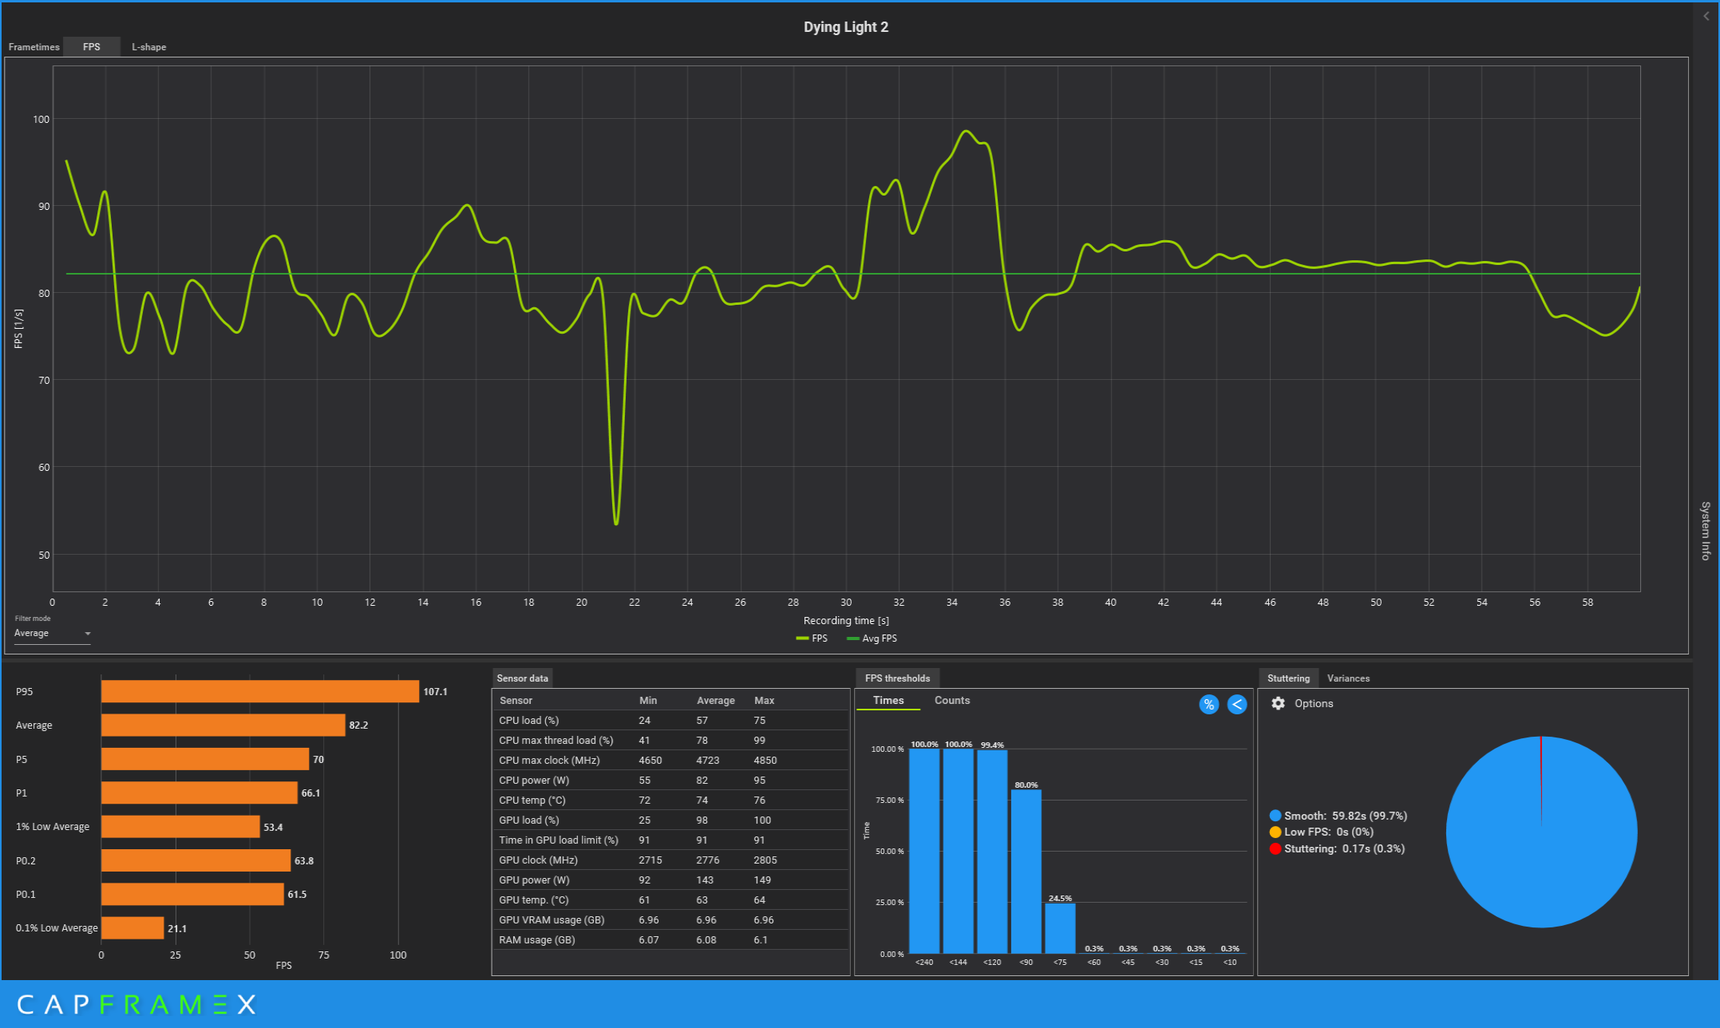The height and width of the screenshot is (1028, 1720).
Task: Open the Filter mode Average dropdown
Action: pos(52,633)
